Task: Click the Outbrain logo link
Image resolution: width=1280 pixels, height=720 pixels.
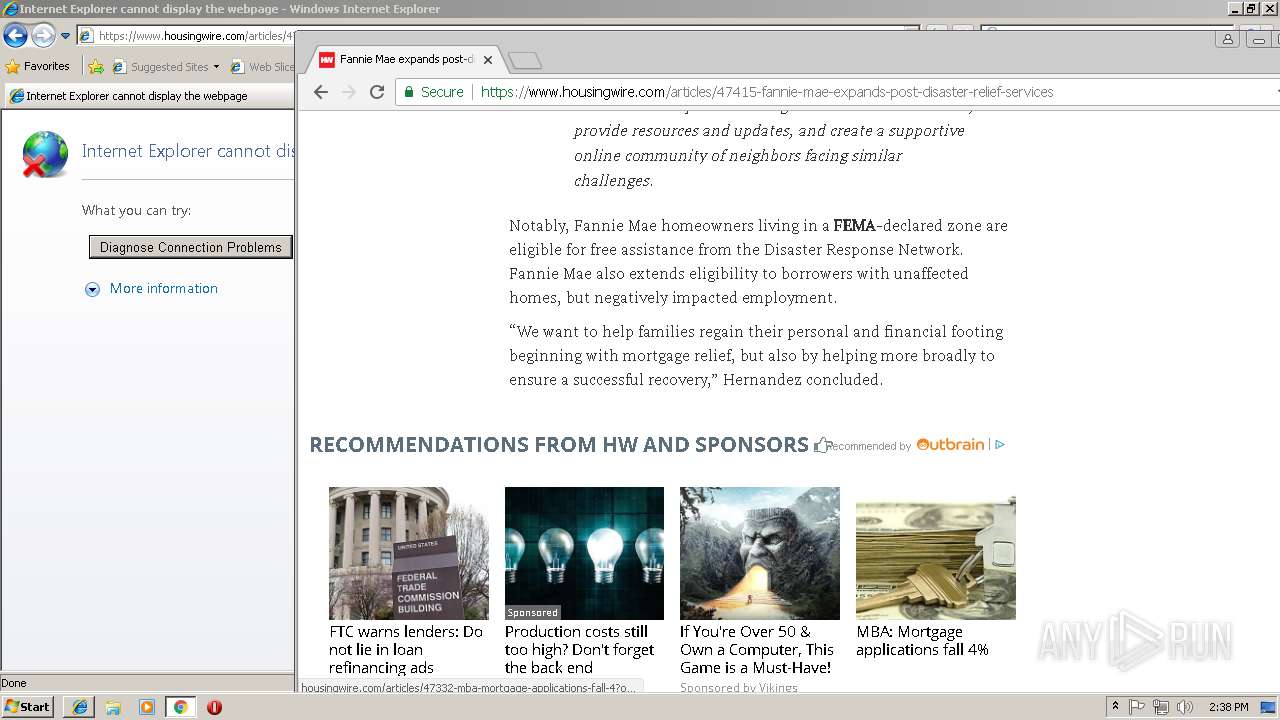Action: pyautogui.click(x=950, y=444)
